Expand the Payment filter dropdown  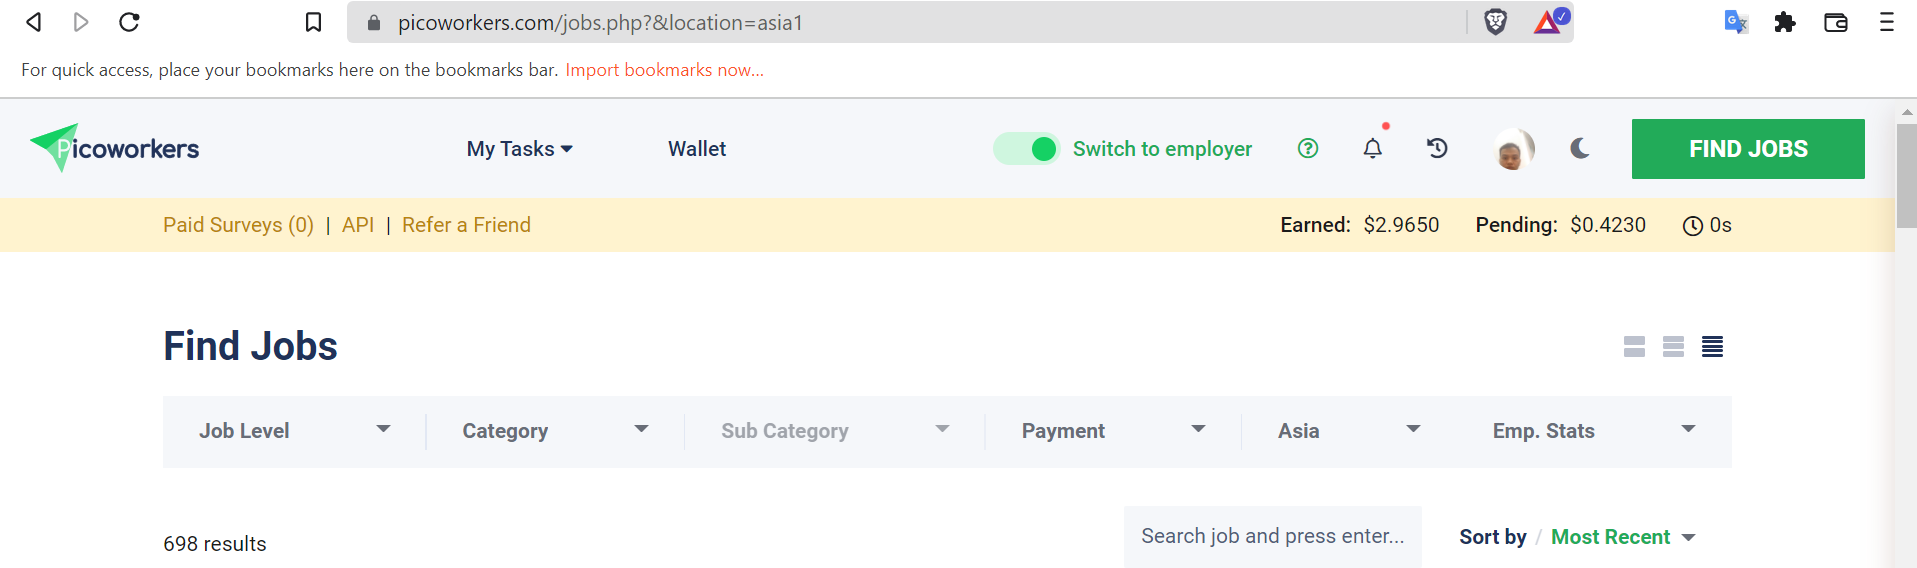(x=1113, y=431)
